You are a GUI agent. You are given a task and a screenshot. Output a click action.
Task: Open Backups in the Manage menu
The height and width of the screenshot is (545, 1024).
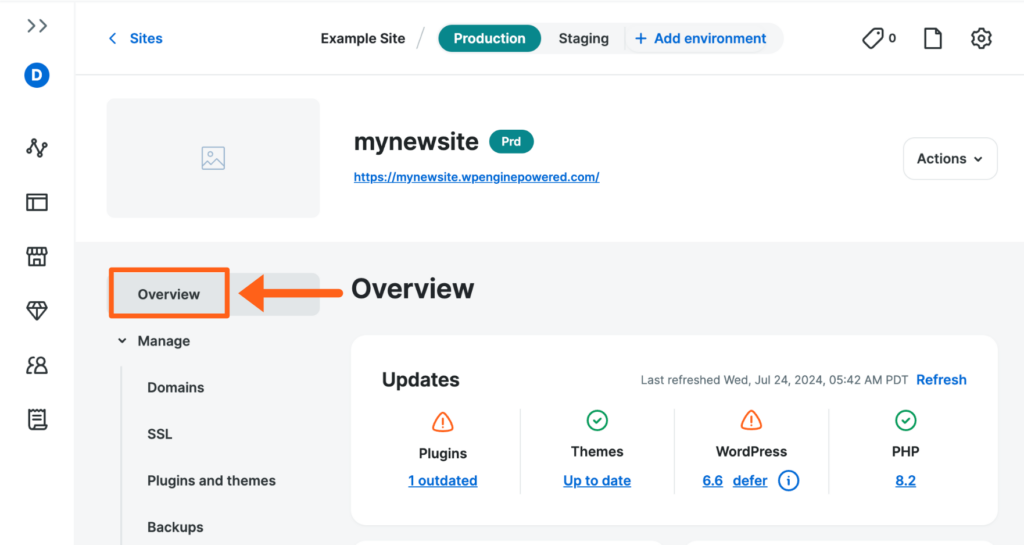175,527
